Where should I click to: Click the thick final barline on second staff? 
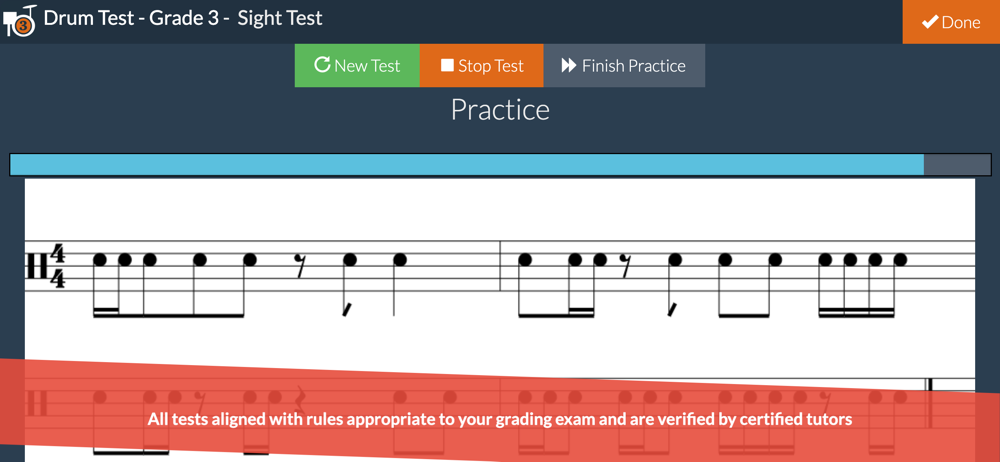(929, 403)
